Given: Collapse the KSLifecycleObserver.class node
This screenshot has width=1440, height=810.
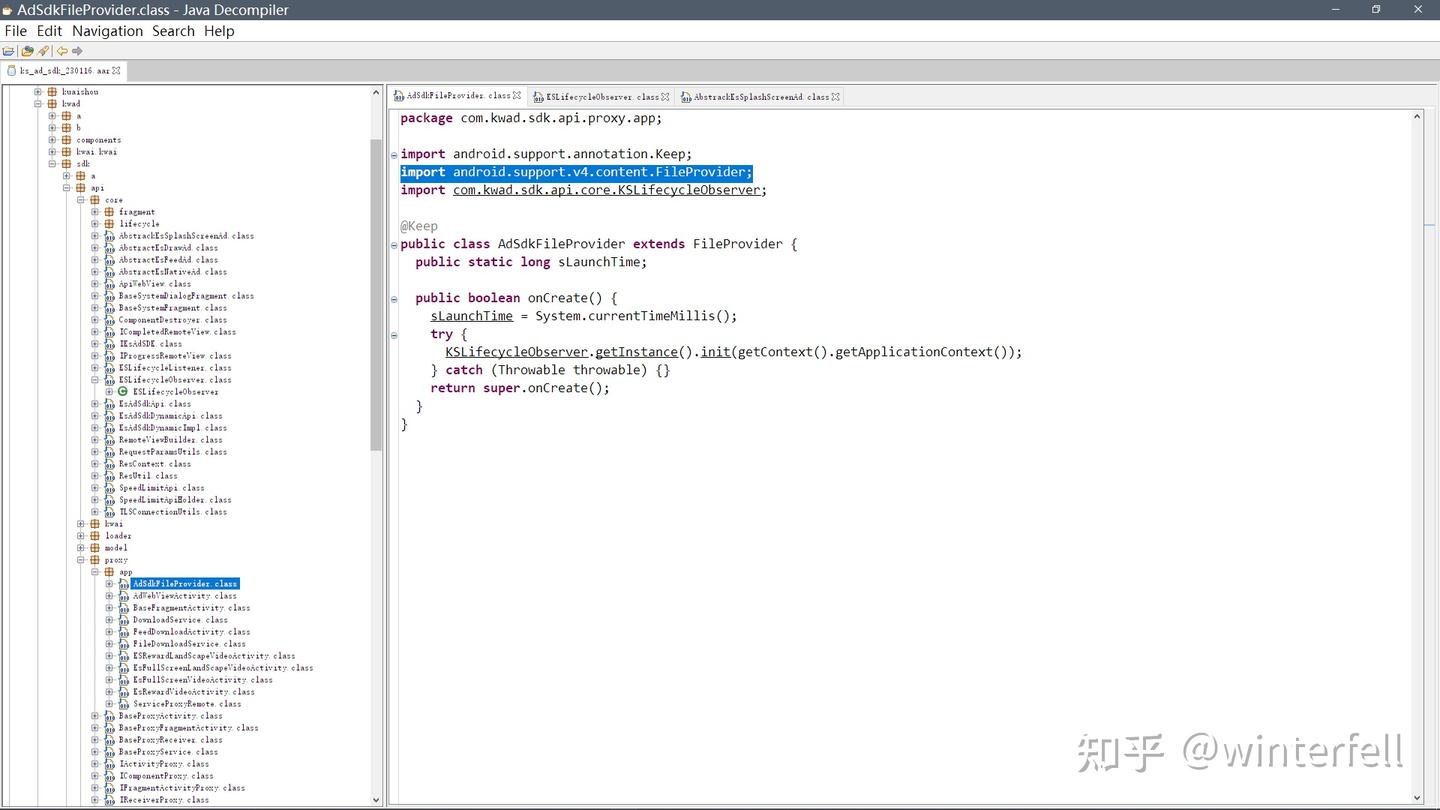Looking at the screenshot, I should [x=95, y=380].
